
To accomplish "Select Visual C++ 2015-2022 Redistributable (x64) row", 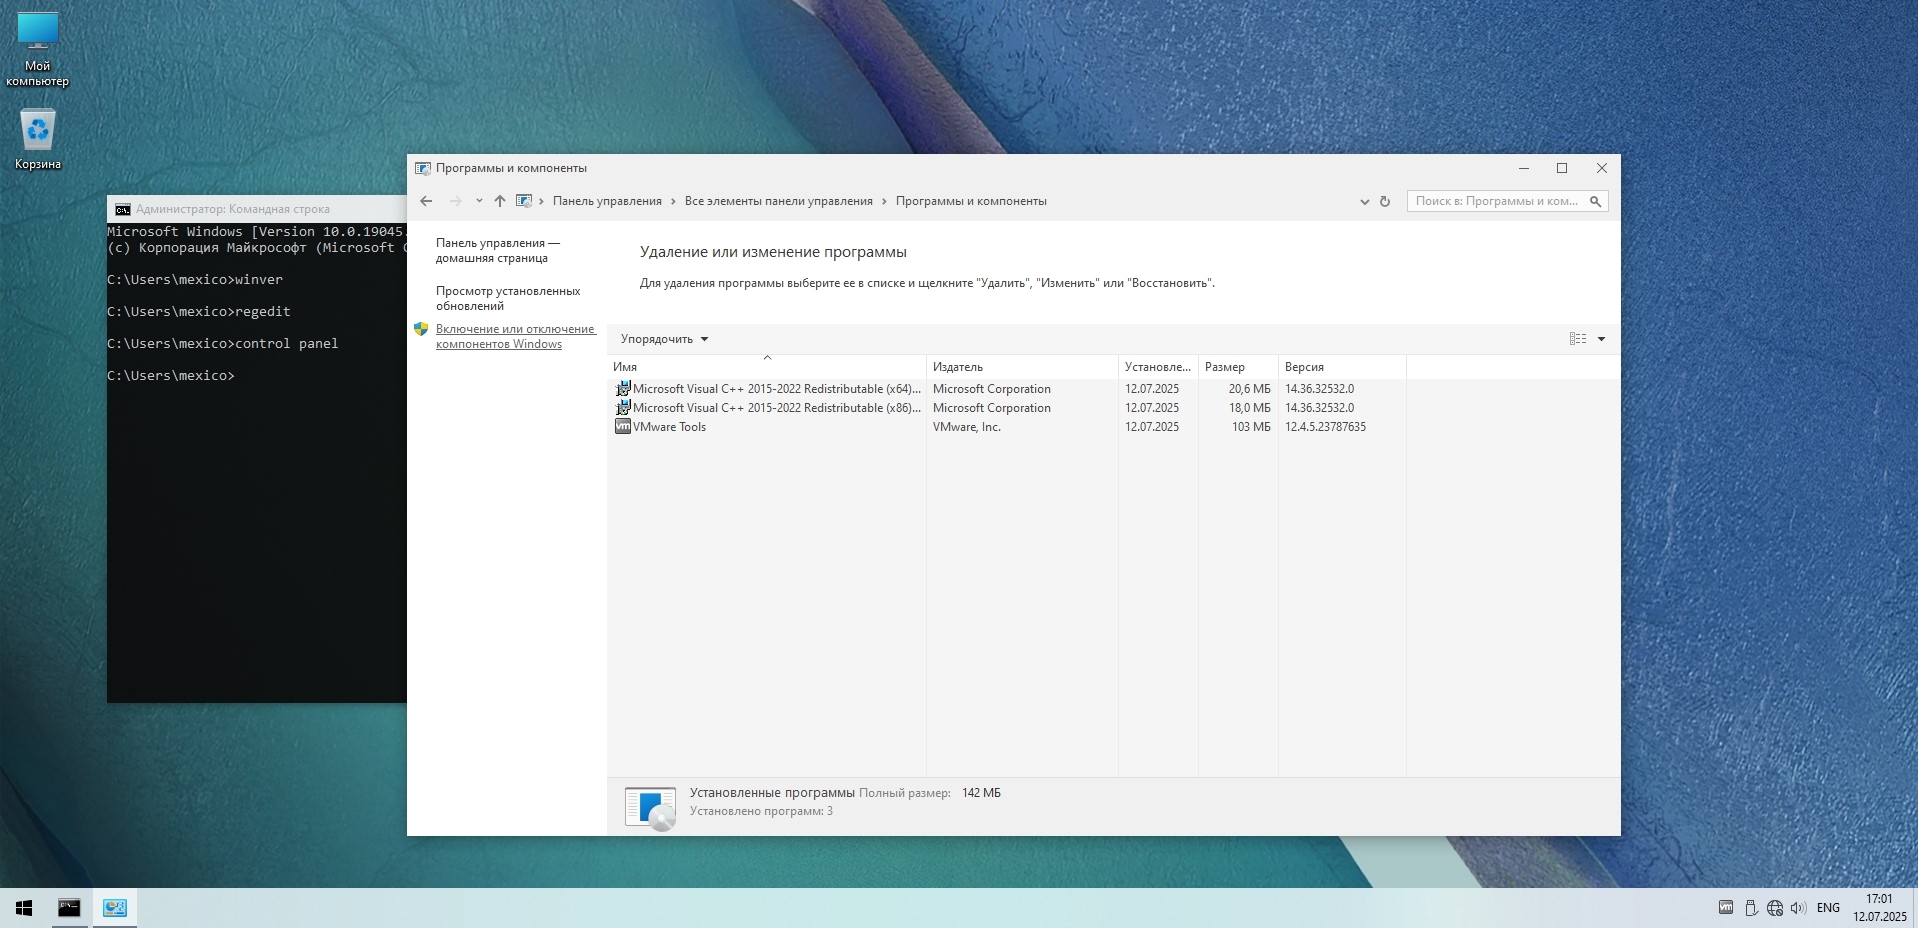I will 1006,389.
